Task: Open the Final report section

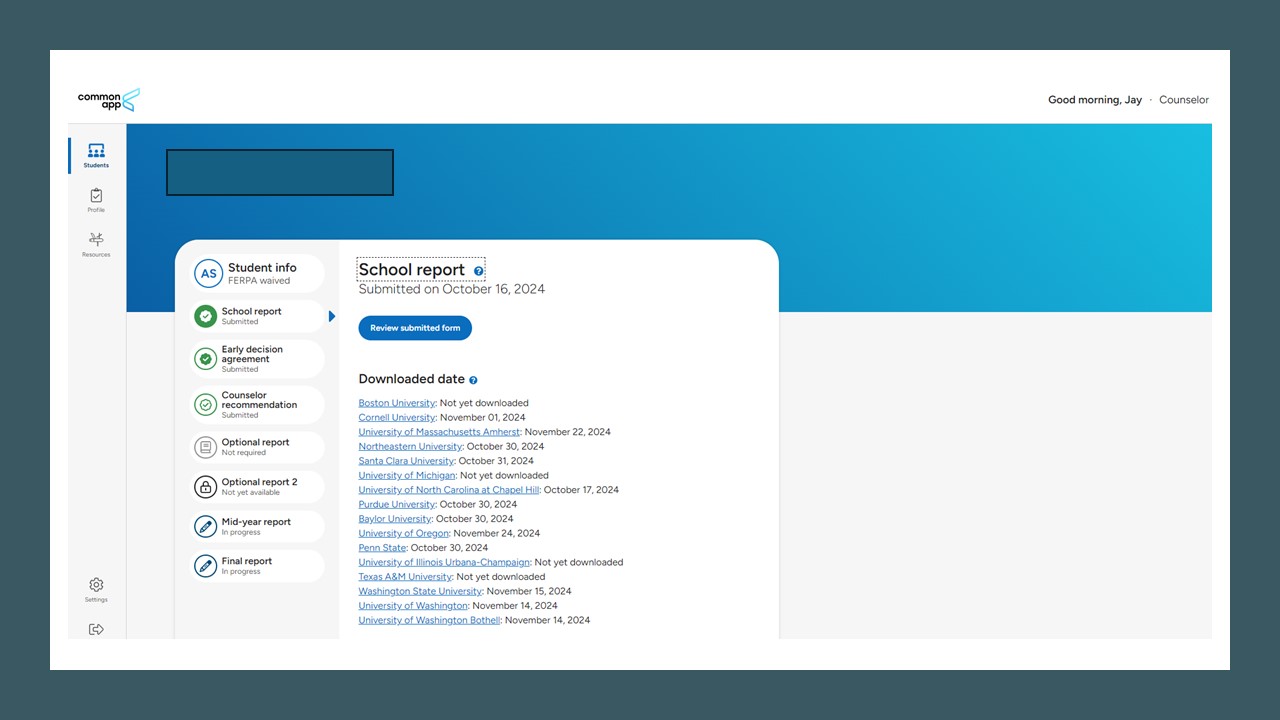Action: point(258,566)
